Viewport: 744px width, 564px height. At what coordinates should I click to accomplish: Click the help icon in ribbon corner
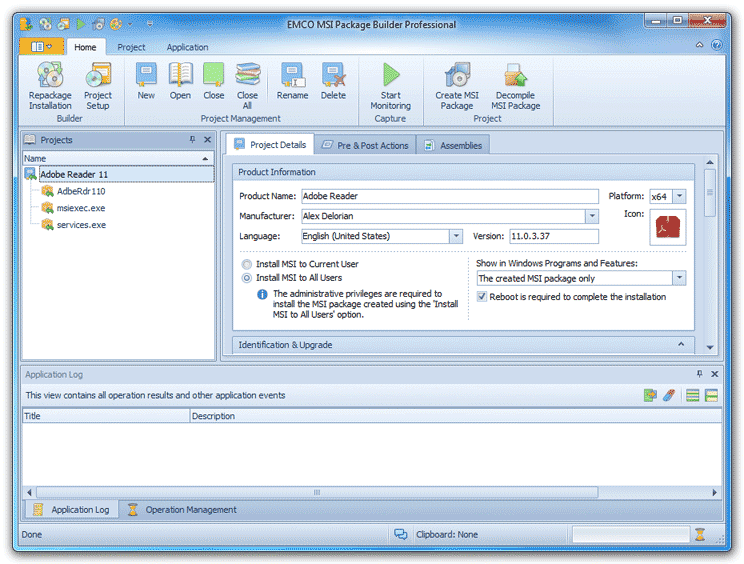716,45
